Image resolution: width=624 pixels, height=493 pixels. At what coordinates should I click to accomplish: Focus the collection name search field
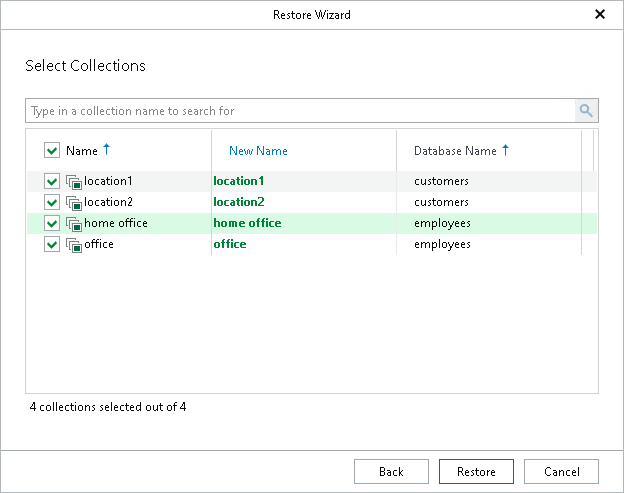[x=300, y=111]
